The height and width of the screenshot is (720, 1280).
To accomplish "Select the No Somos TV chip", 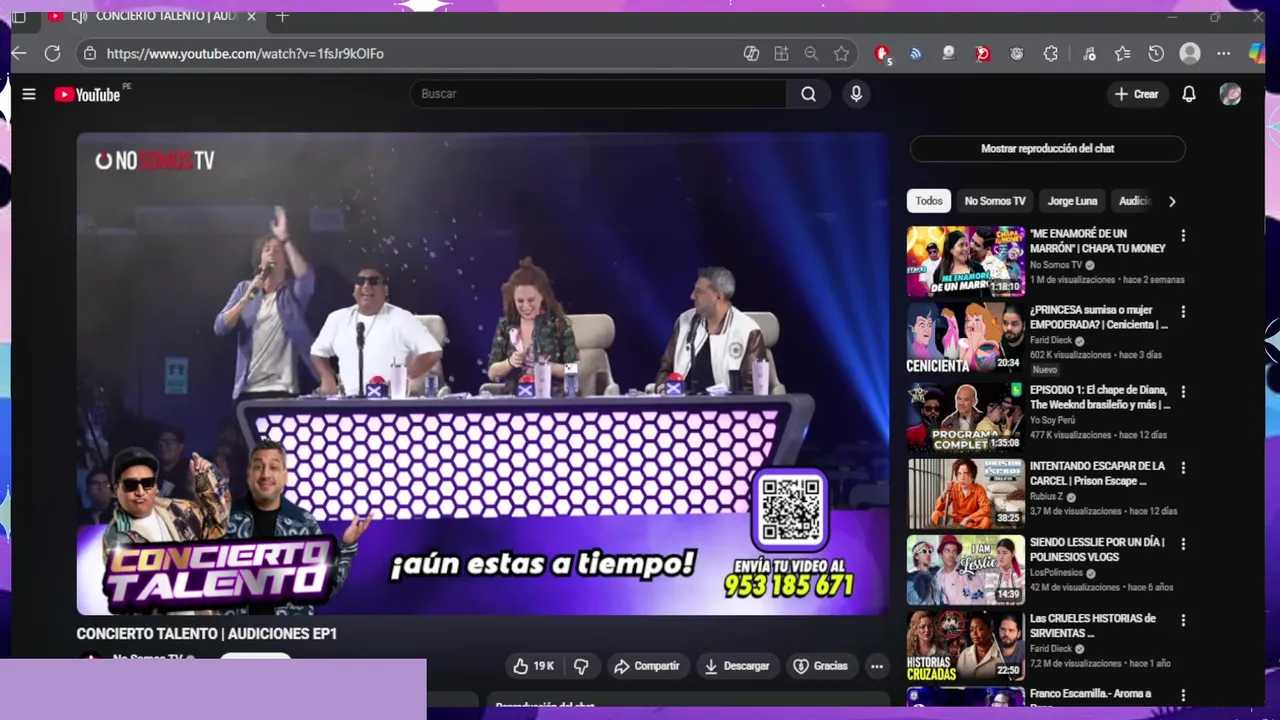I will (995, 201).
